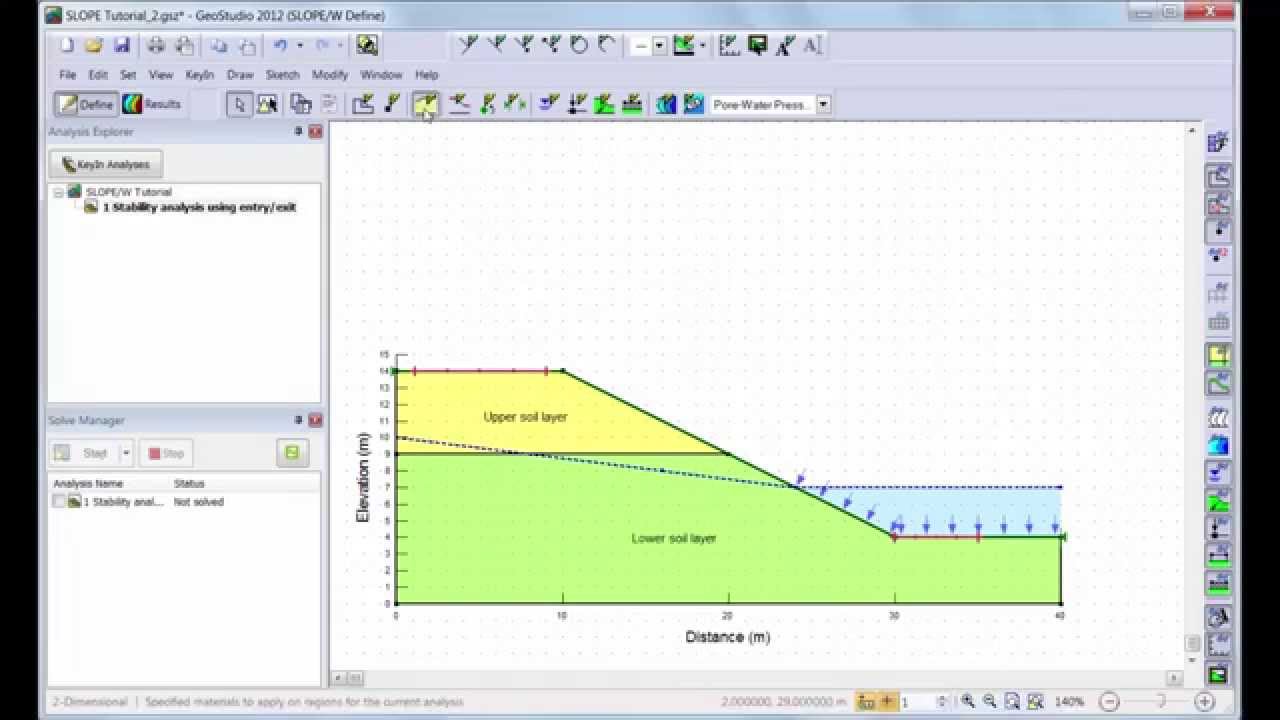
Task: Click the 'Upper soil layer' label on the canvas
Action: click(x=525, y=417)
